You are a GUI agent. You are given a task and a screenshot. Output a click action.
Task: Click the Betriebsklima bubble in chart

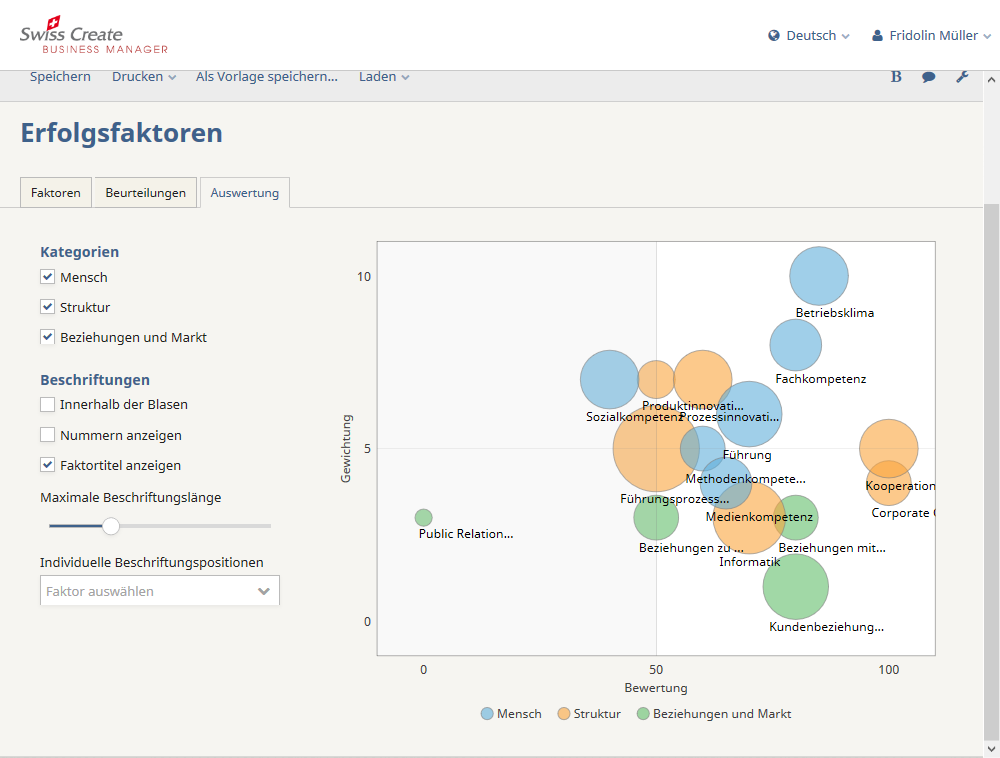pyautogui.click(x=819, y=276)
